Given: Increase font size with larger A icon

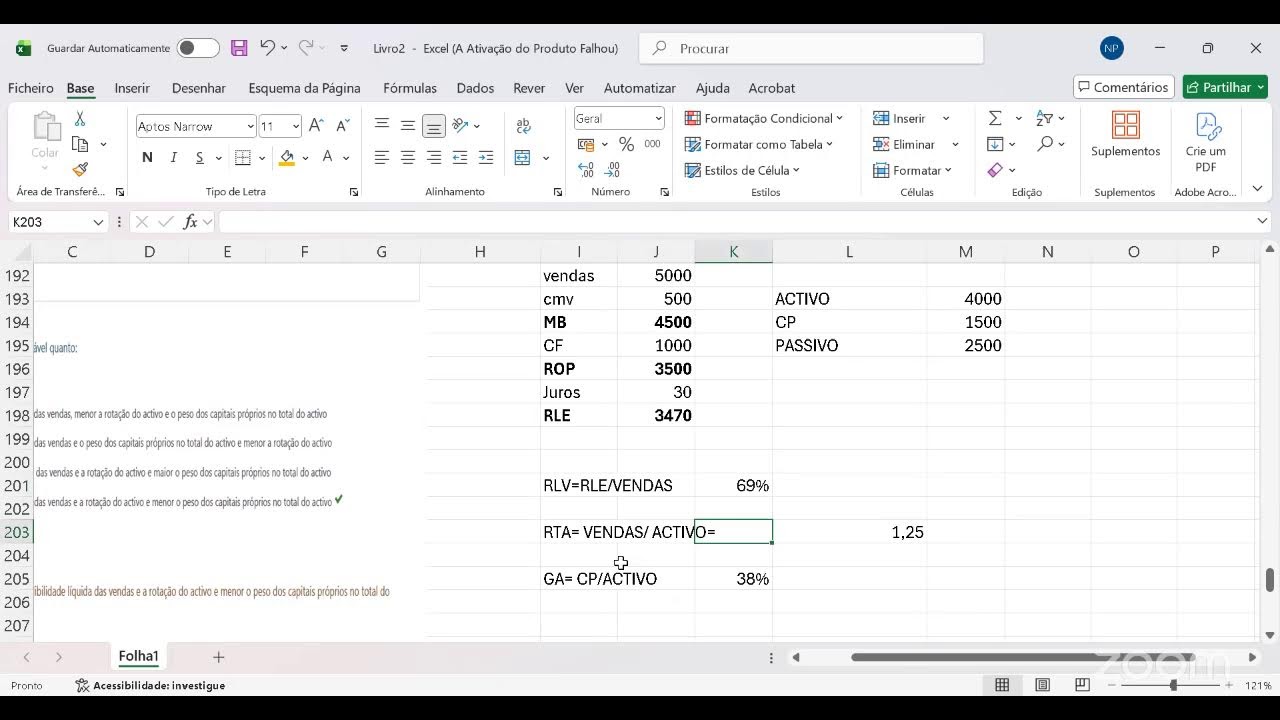Looking at the screenshot, I should pos(316,126).
